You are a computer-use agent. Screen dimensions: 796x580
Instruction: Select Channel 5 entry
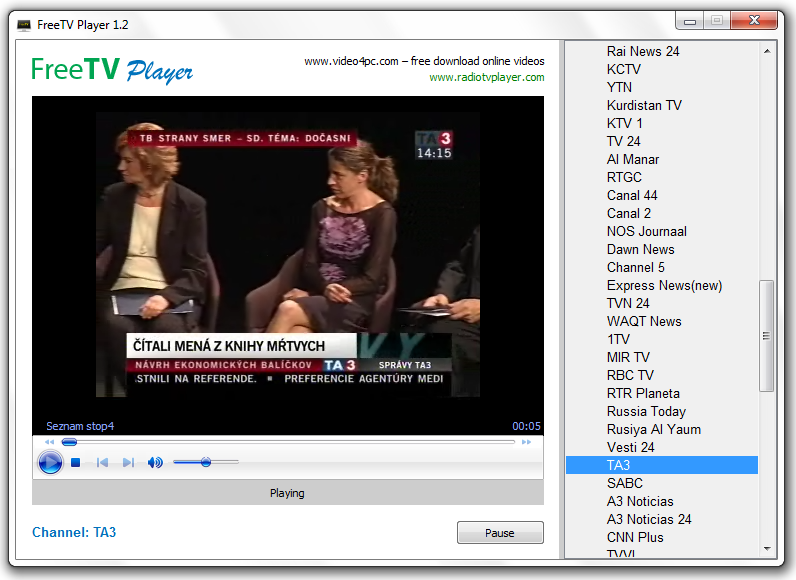pyautogui.click(x=661, y=267)
